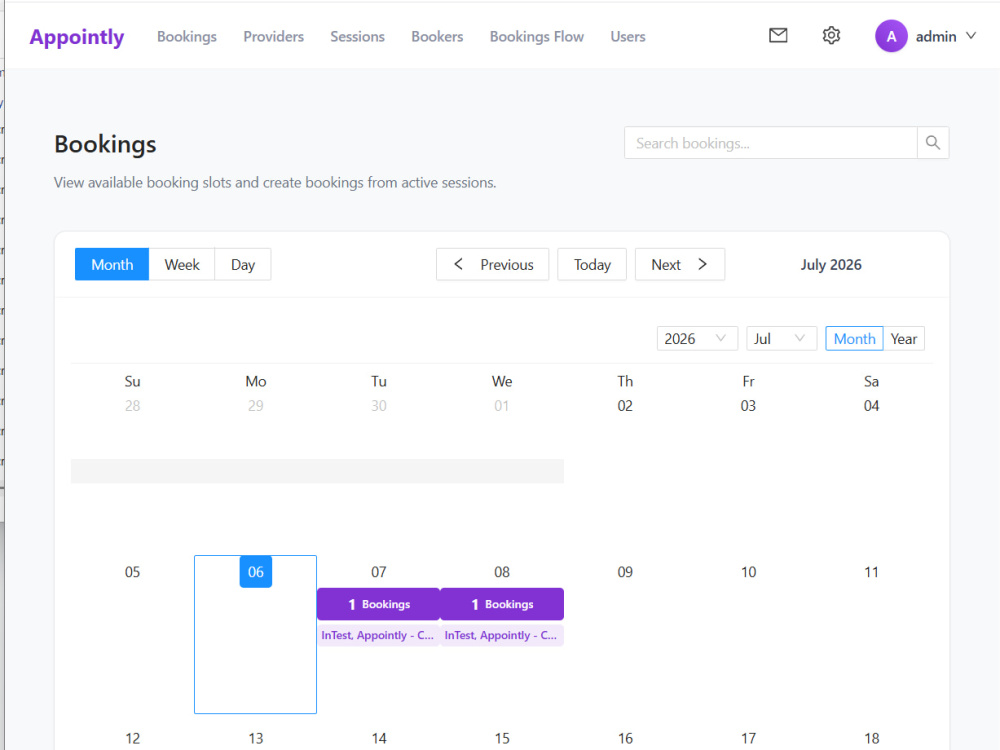Open the Jul month dropdown
The image size is (1000, 750).
[x=781, y=339]
